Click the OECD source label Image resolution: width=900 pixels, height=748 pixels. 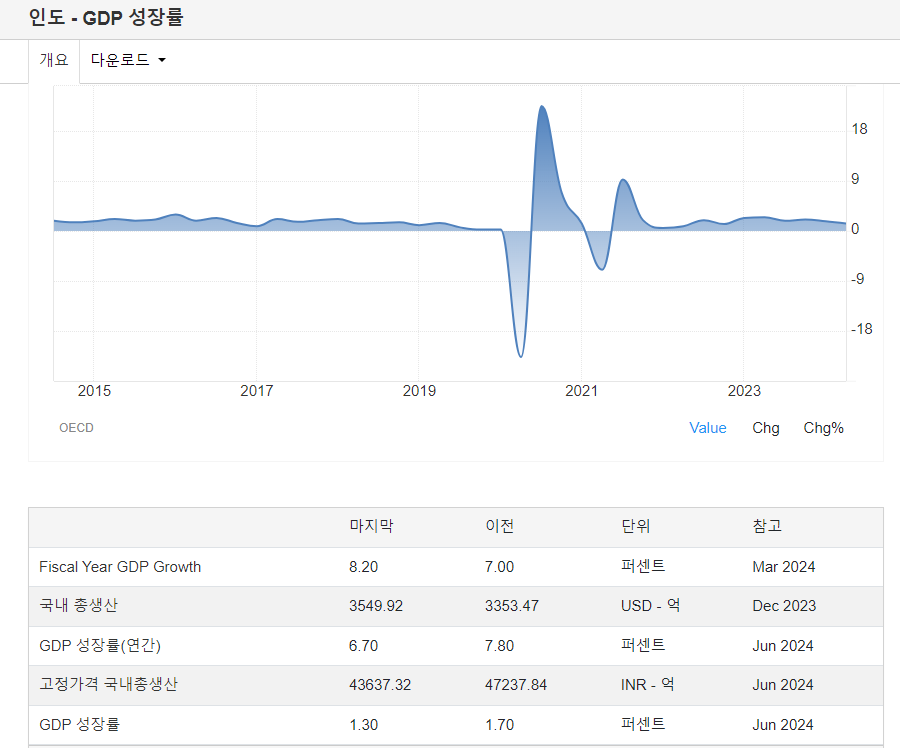76,428
